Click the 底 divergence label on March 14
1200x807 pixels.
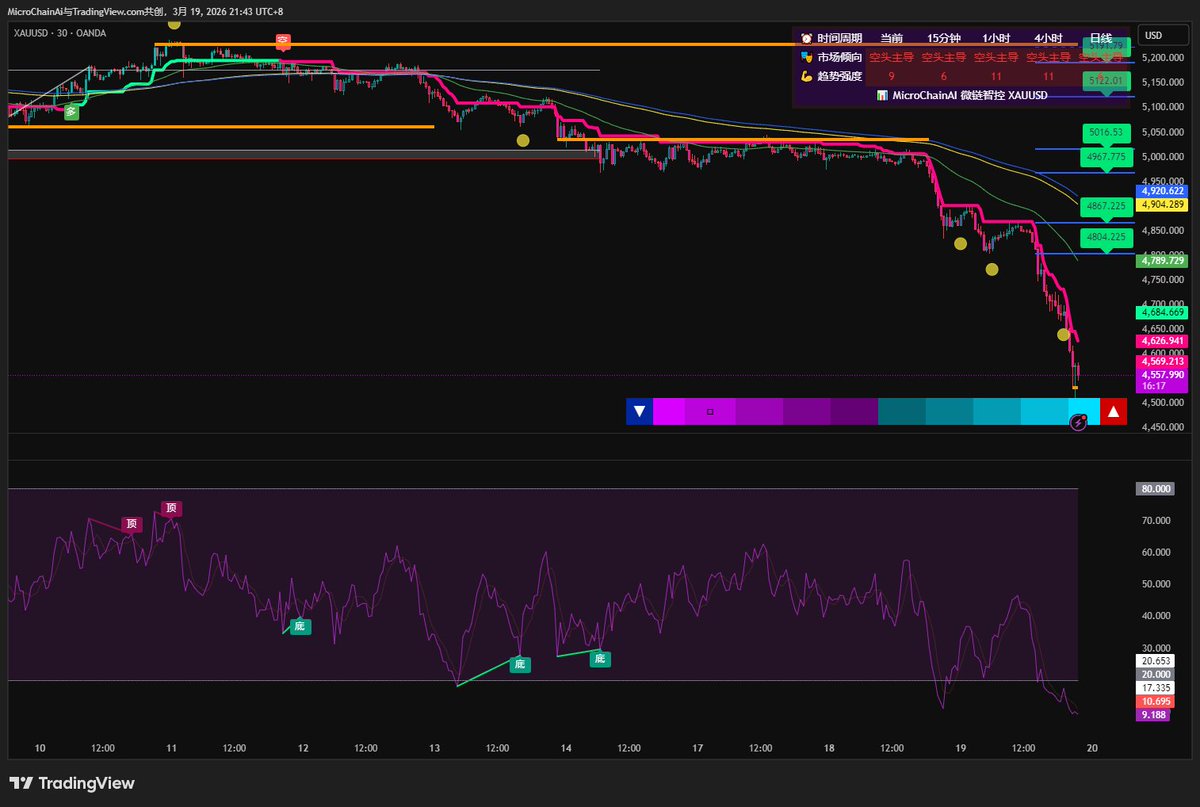599,658
